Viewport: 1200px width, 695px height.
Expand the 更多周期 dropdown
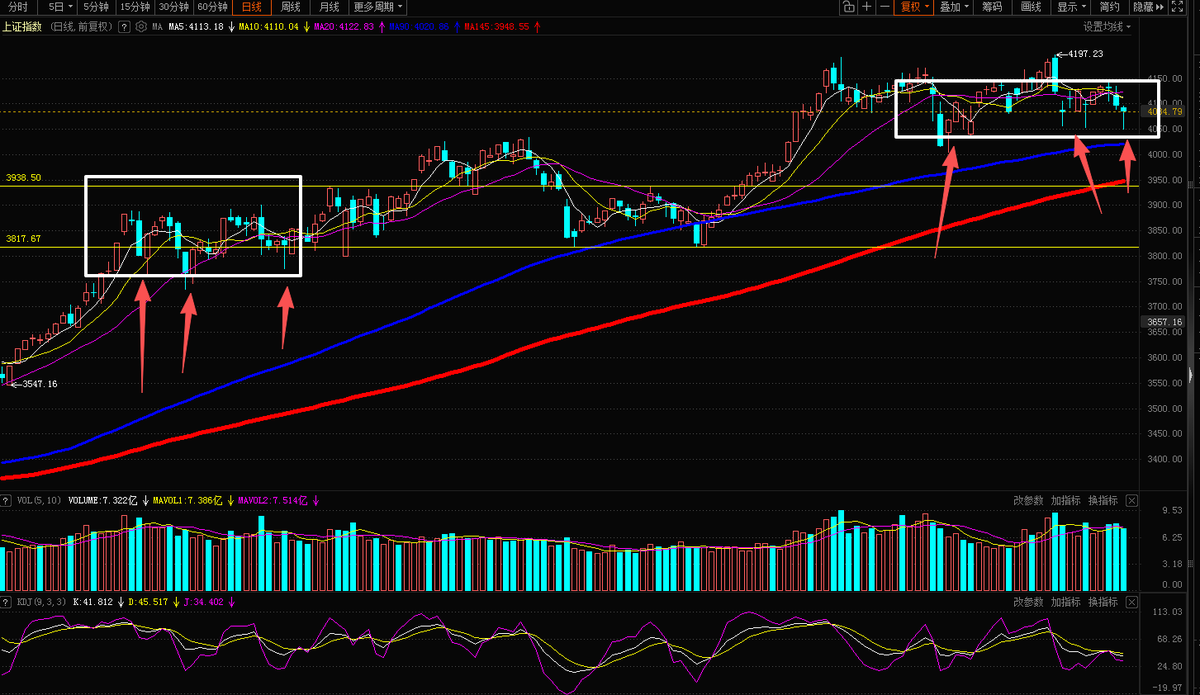(x=379, y=7)
